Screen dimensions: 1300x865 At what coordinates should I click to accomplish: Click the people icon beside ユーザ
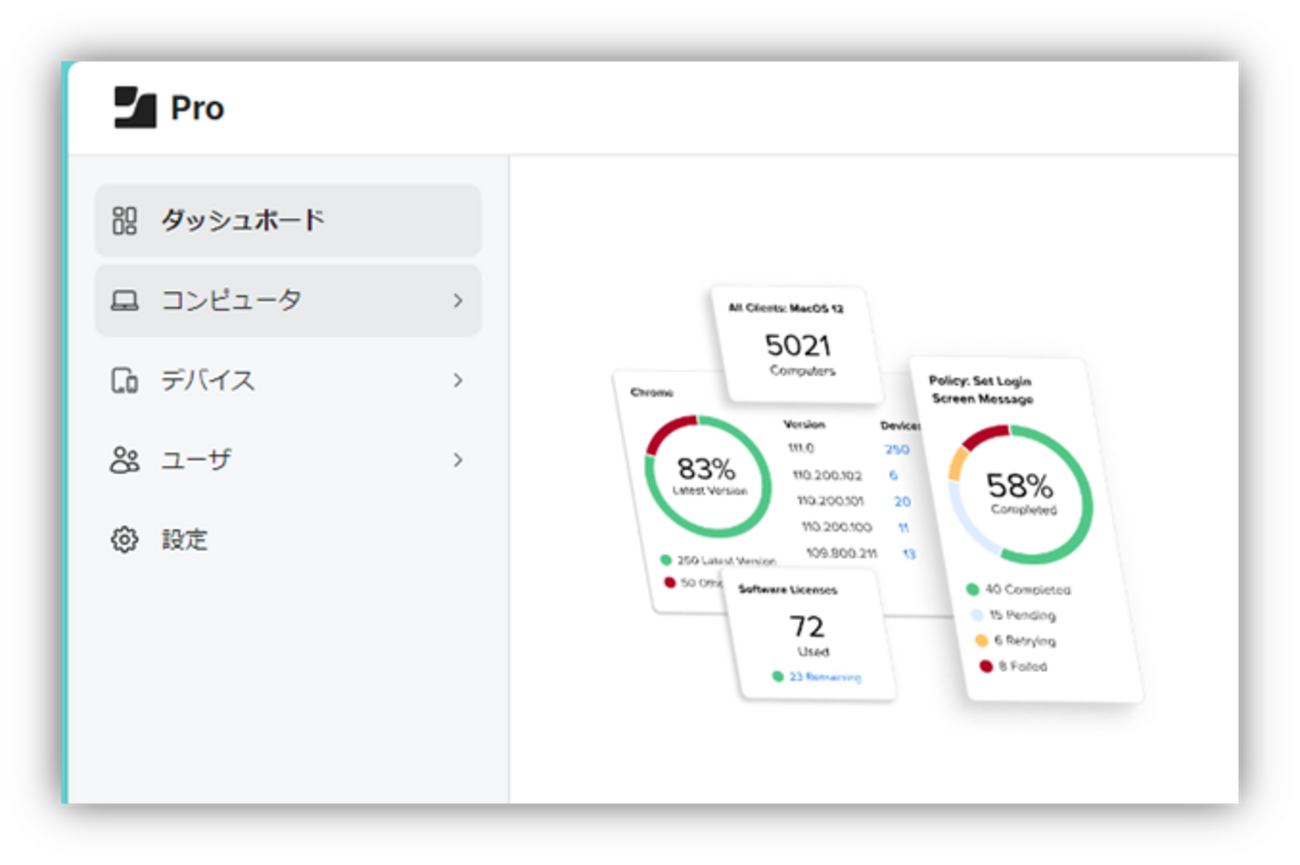point(124,460)
